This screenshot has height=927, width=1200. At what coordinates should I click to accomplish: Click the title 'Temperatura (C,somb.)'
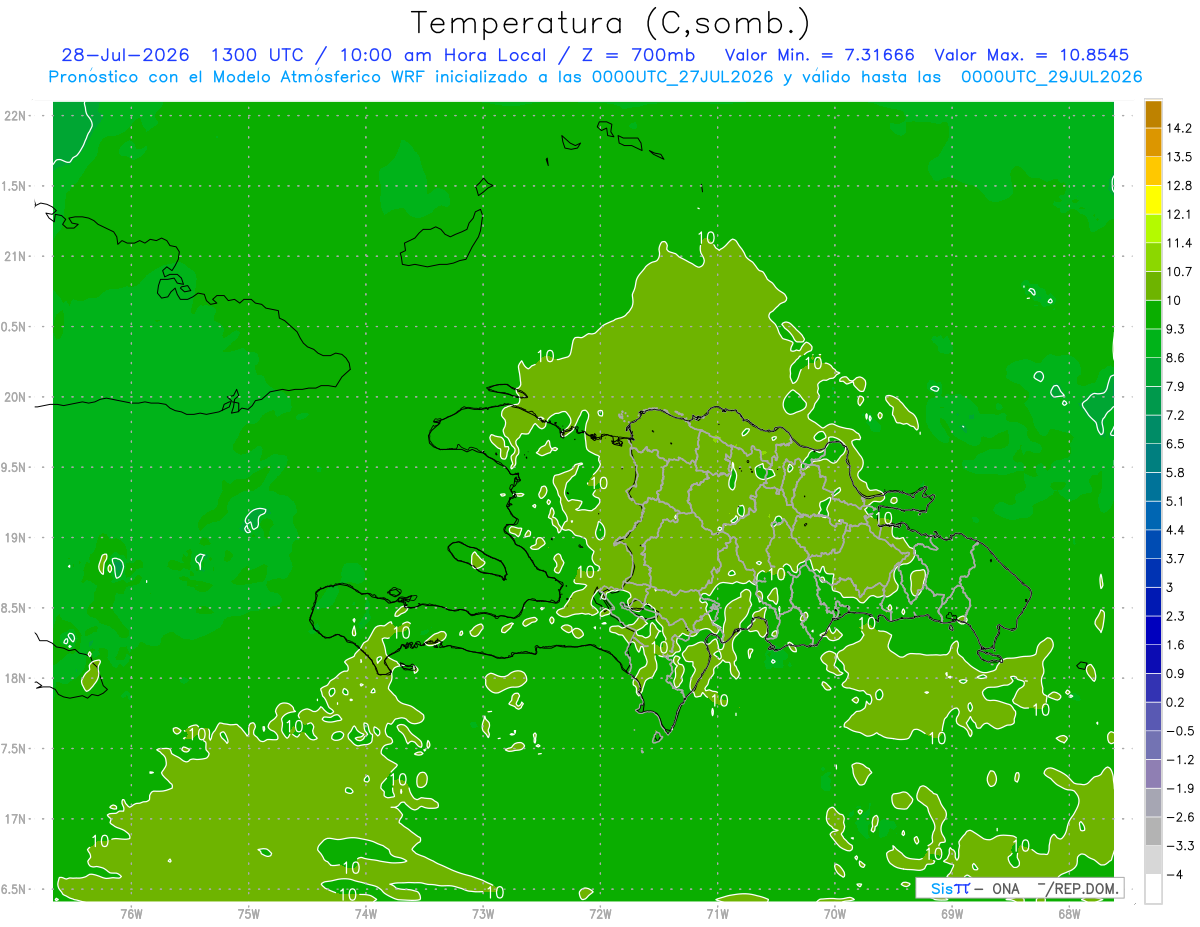[x=610, y=22]
